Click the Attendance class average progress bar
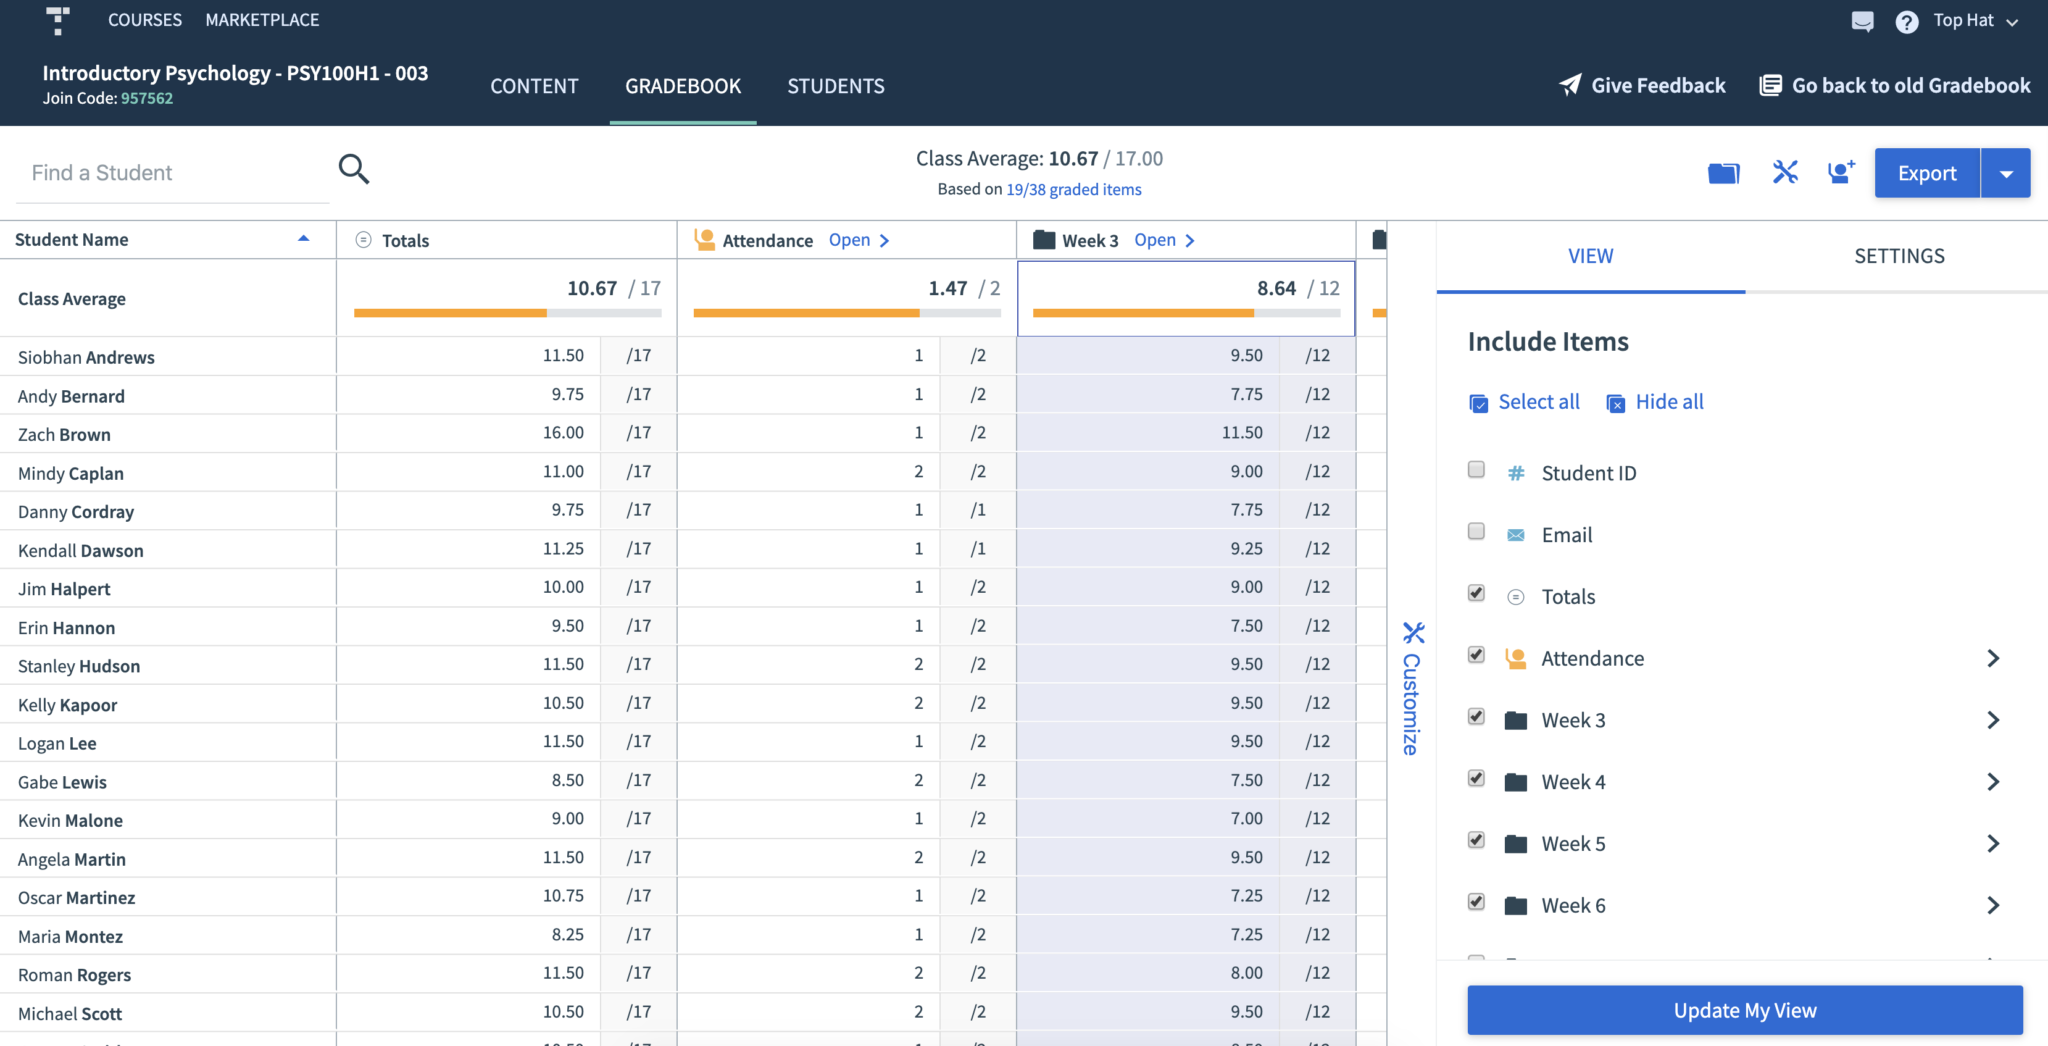Image resolution: width=2048 pixels, height=1046 pixels. pyautogui.click(x=847, y=313)
